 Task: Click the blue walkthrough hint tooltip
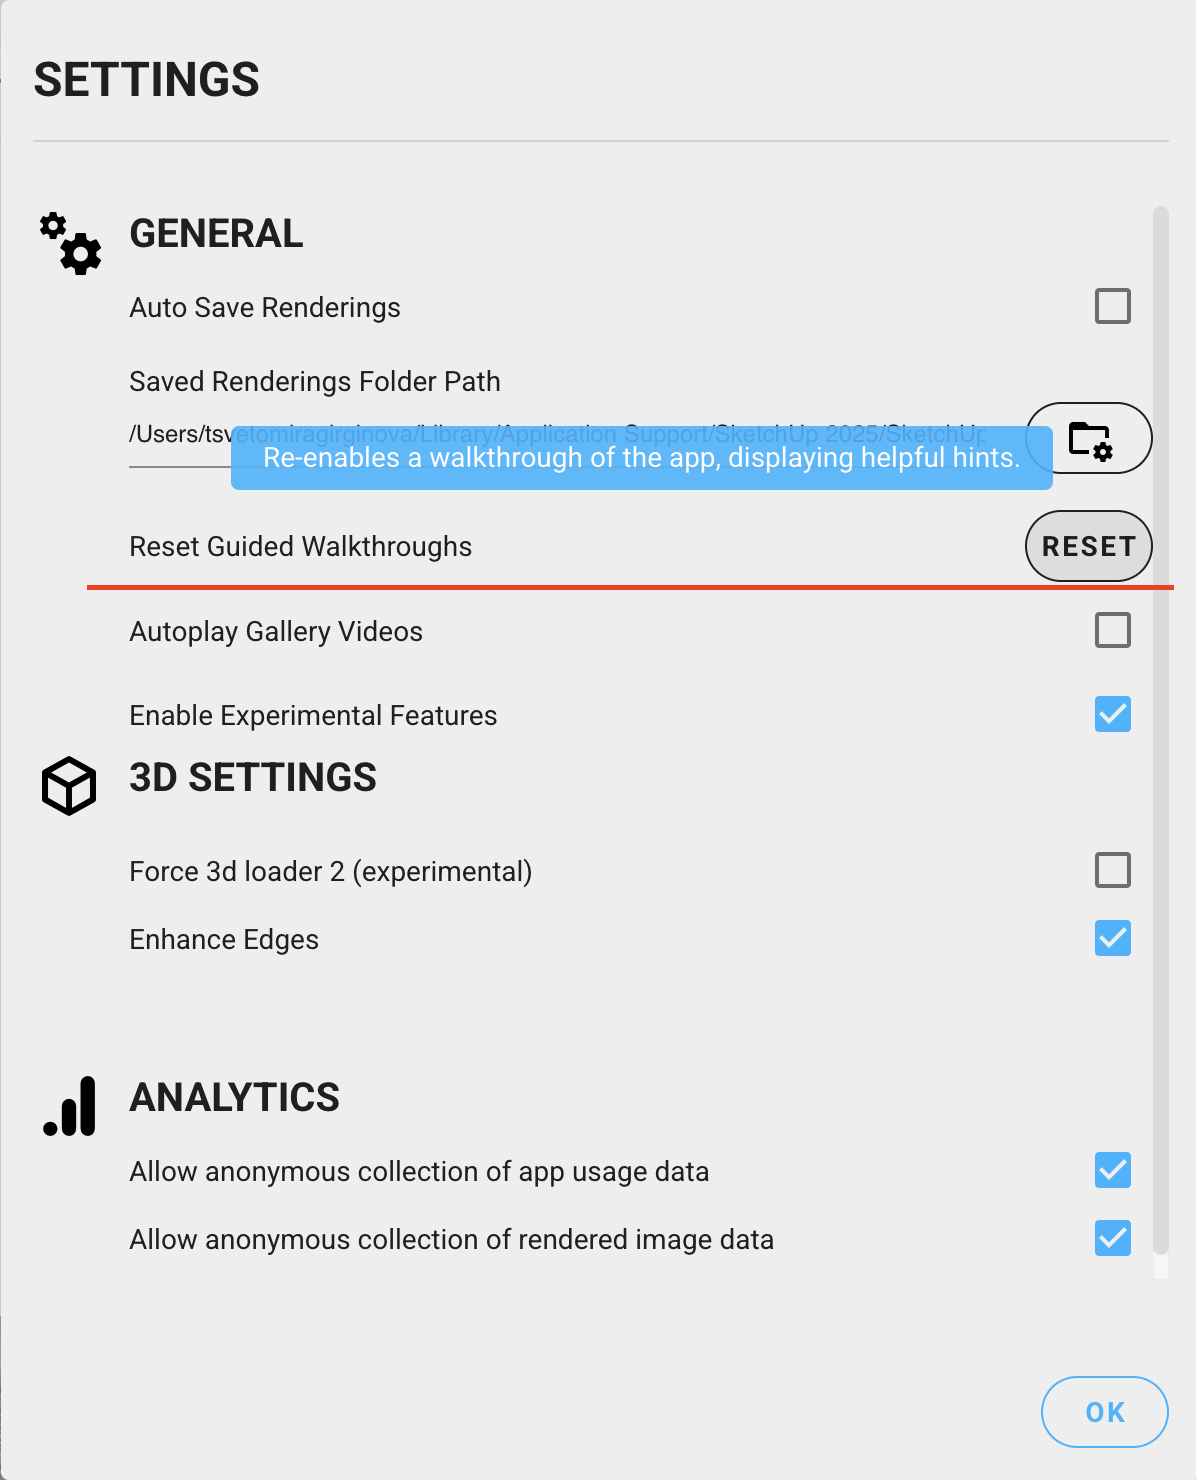[642, 458]
